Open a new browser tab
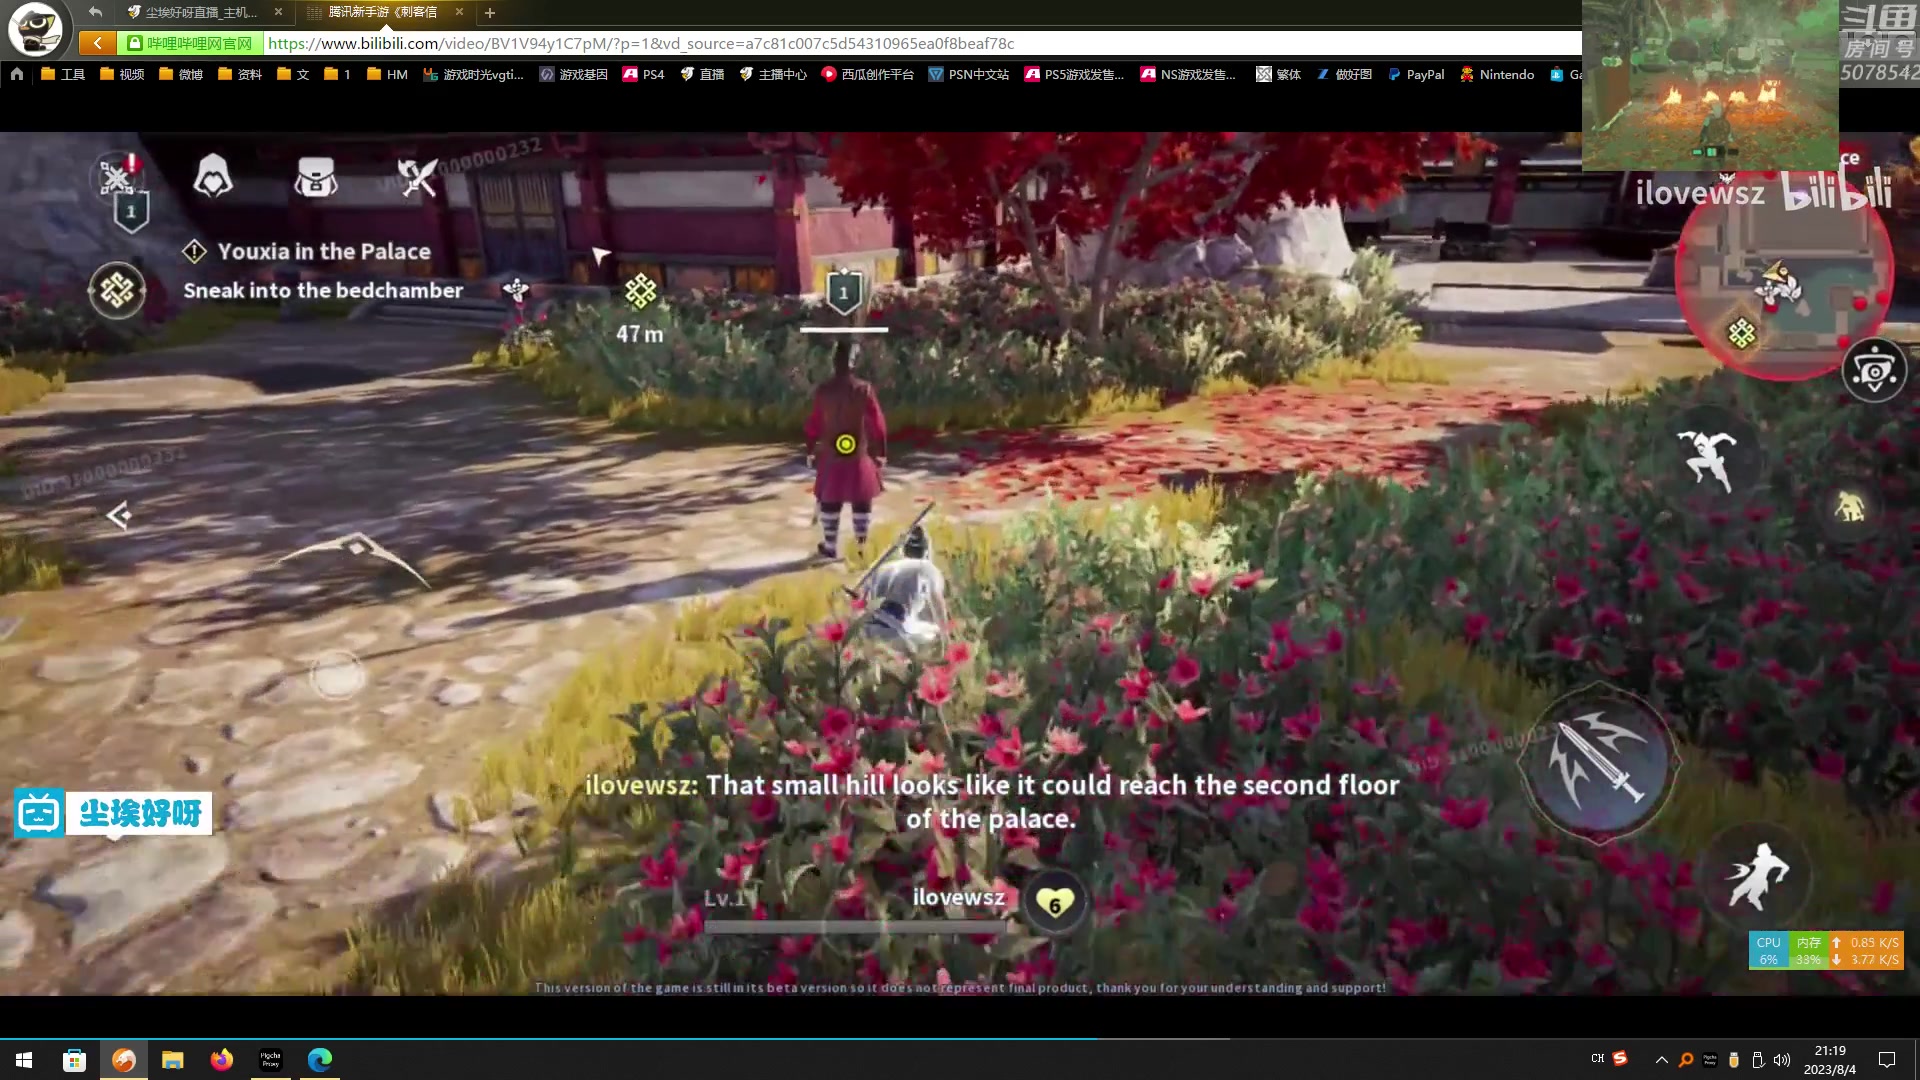1920x1080 pixels. (x=490, y=13)
